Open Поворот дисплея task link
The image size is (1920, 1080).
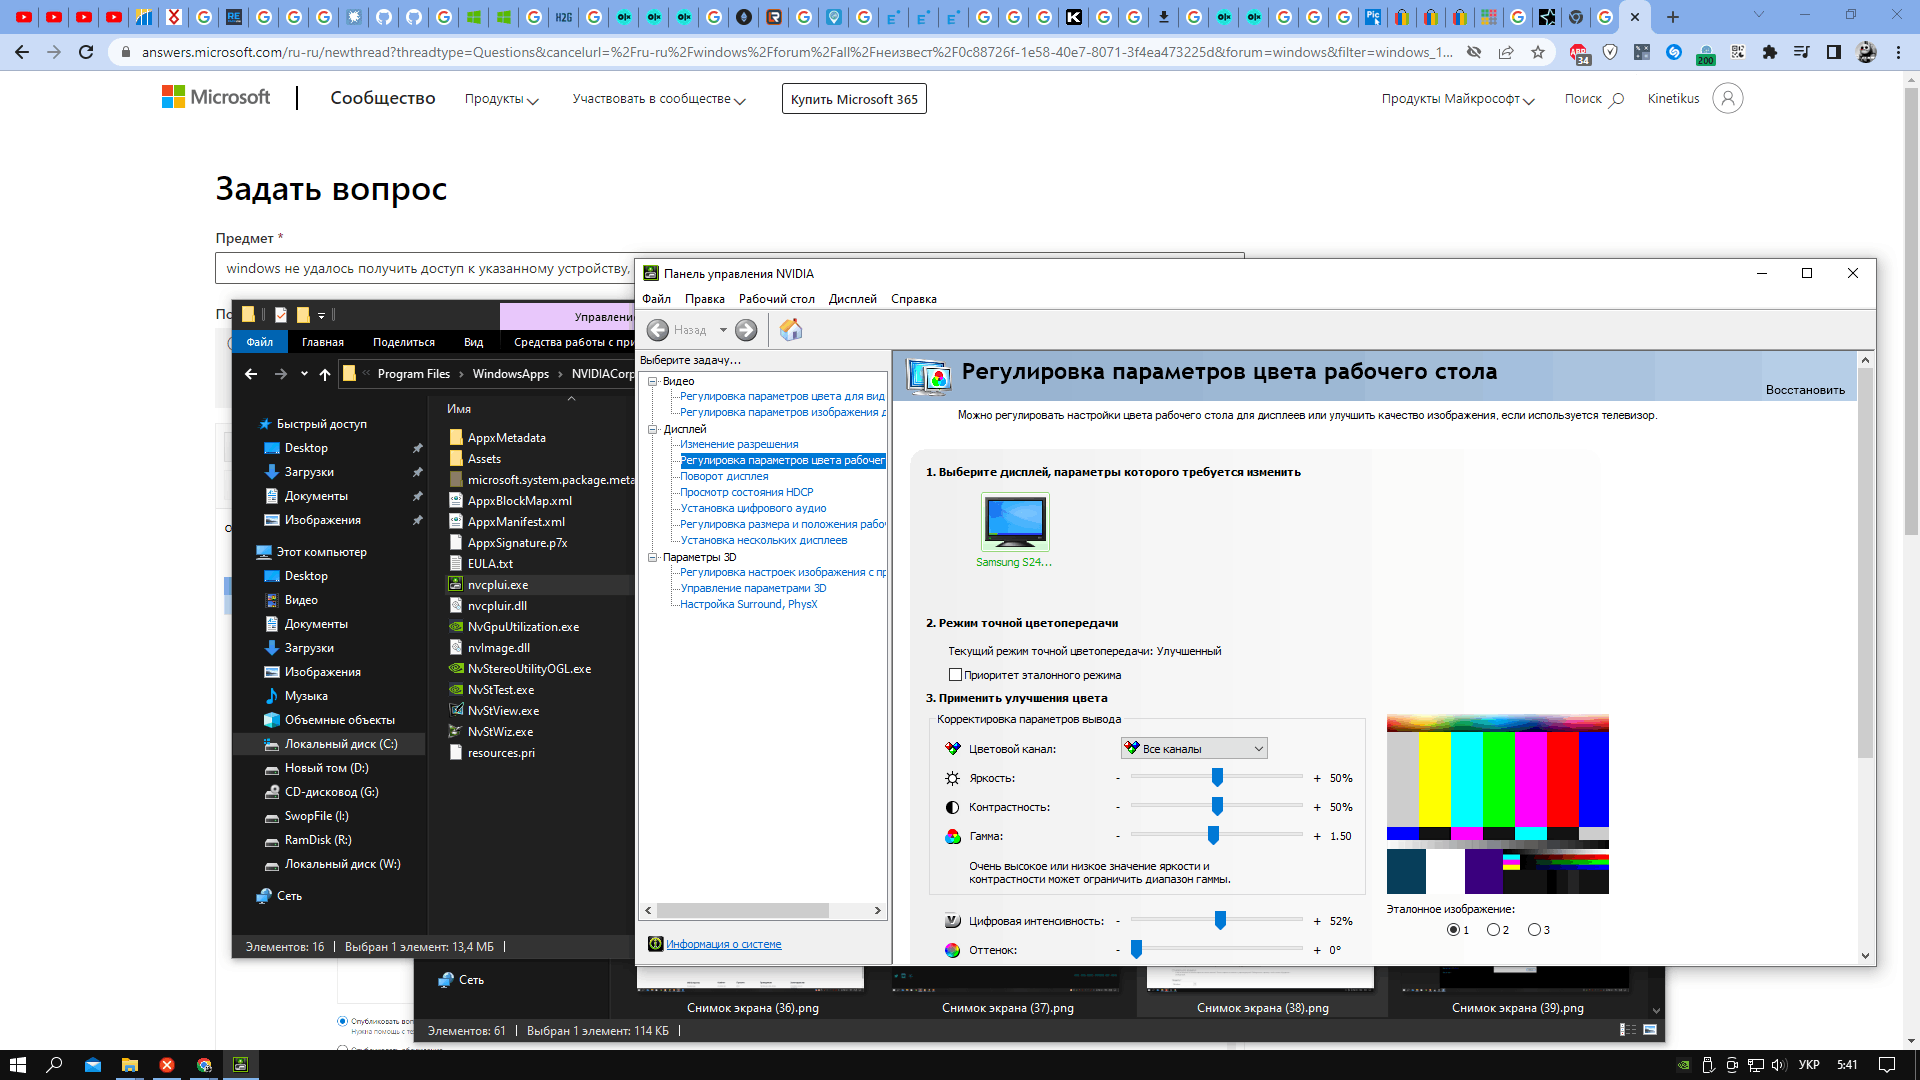click(x=724, y=476)
